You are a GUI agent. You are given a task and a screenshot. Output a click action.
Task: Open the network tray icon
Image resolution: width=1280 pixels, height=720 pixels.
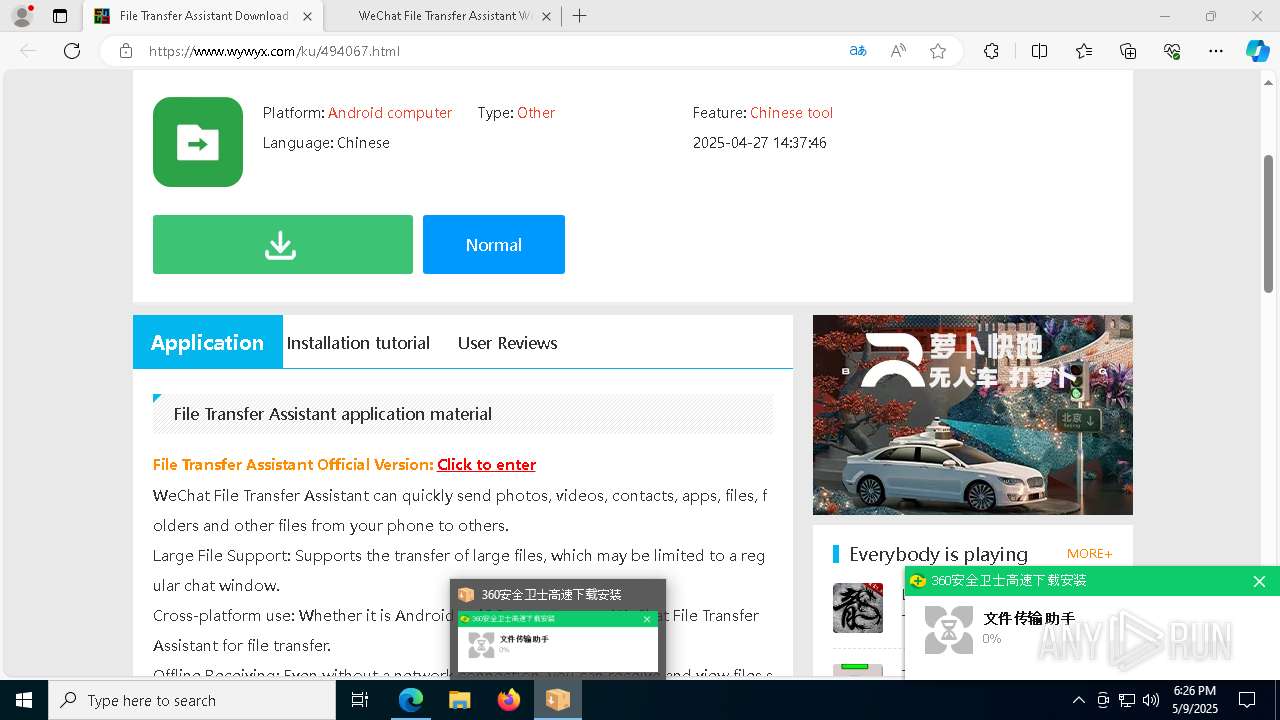point(1127,700)
